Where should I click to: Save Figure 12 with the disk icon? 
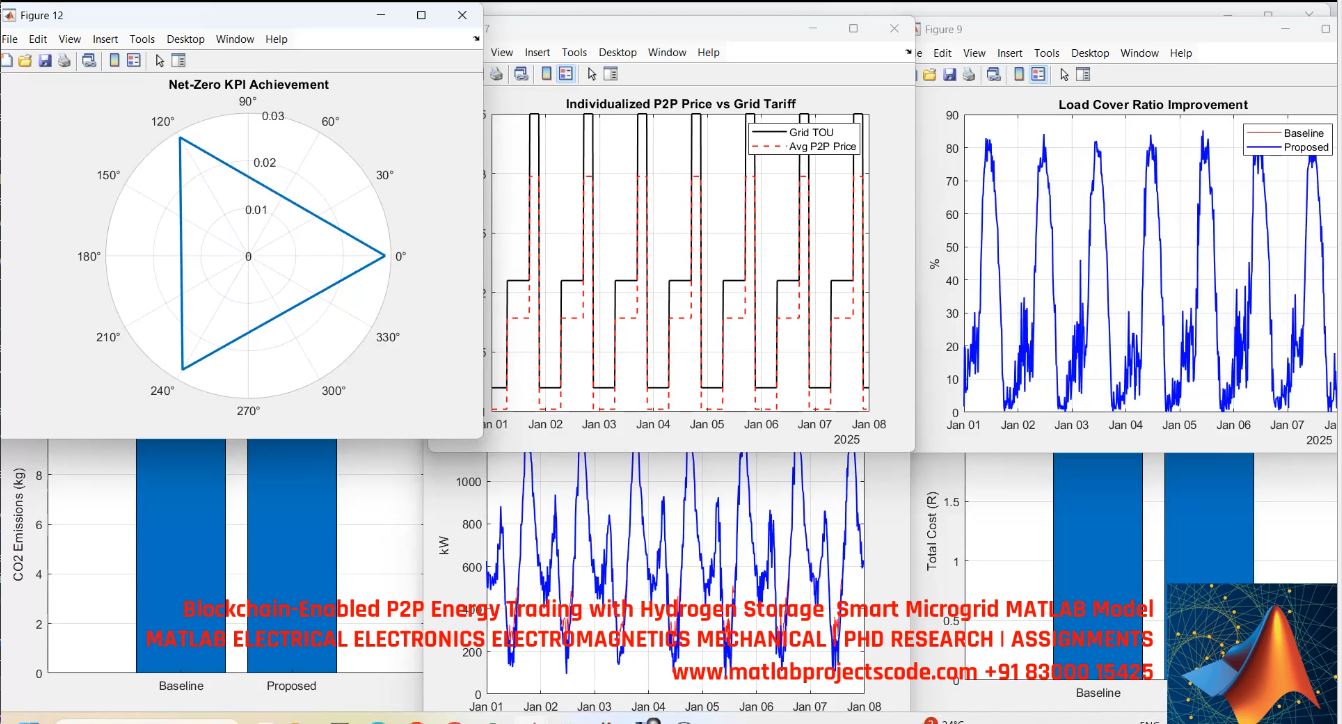coord(45,60)
